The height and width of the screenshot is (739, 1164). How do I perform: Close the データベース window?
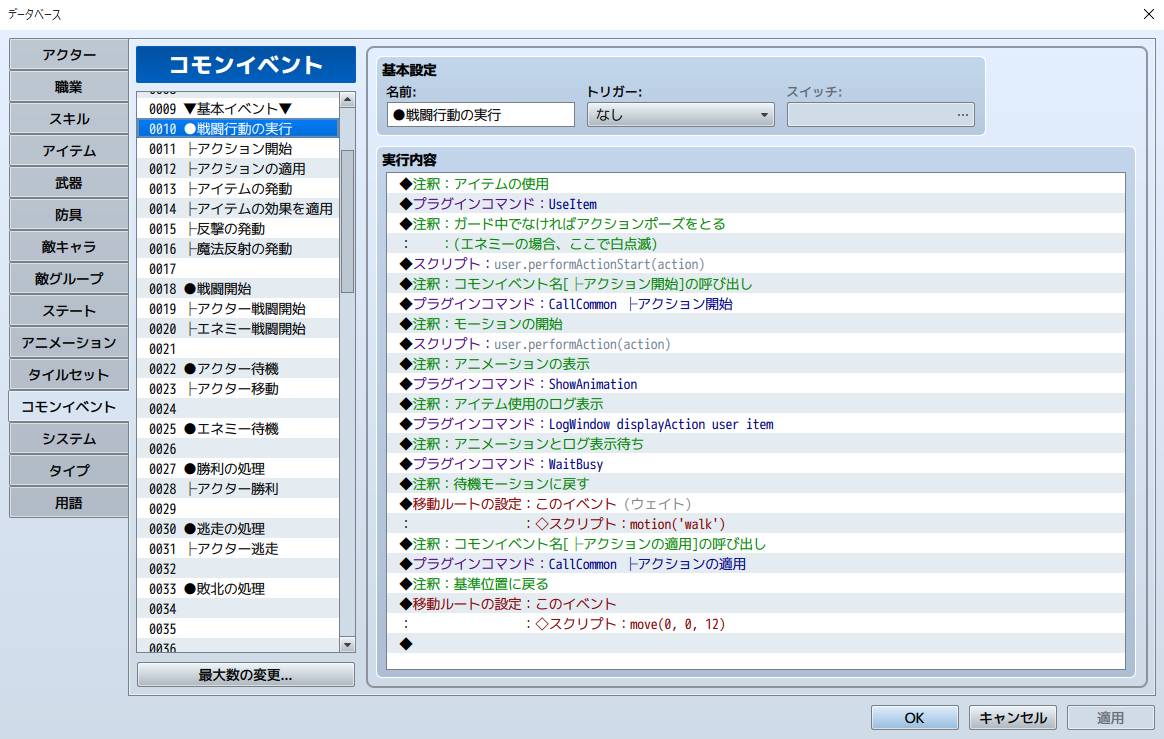[x=1148, y=14]
